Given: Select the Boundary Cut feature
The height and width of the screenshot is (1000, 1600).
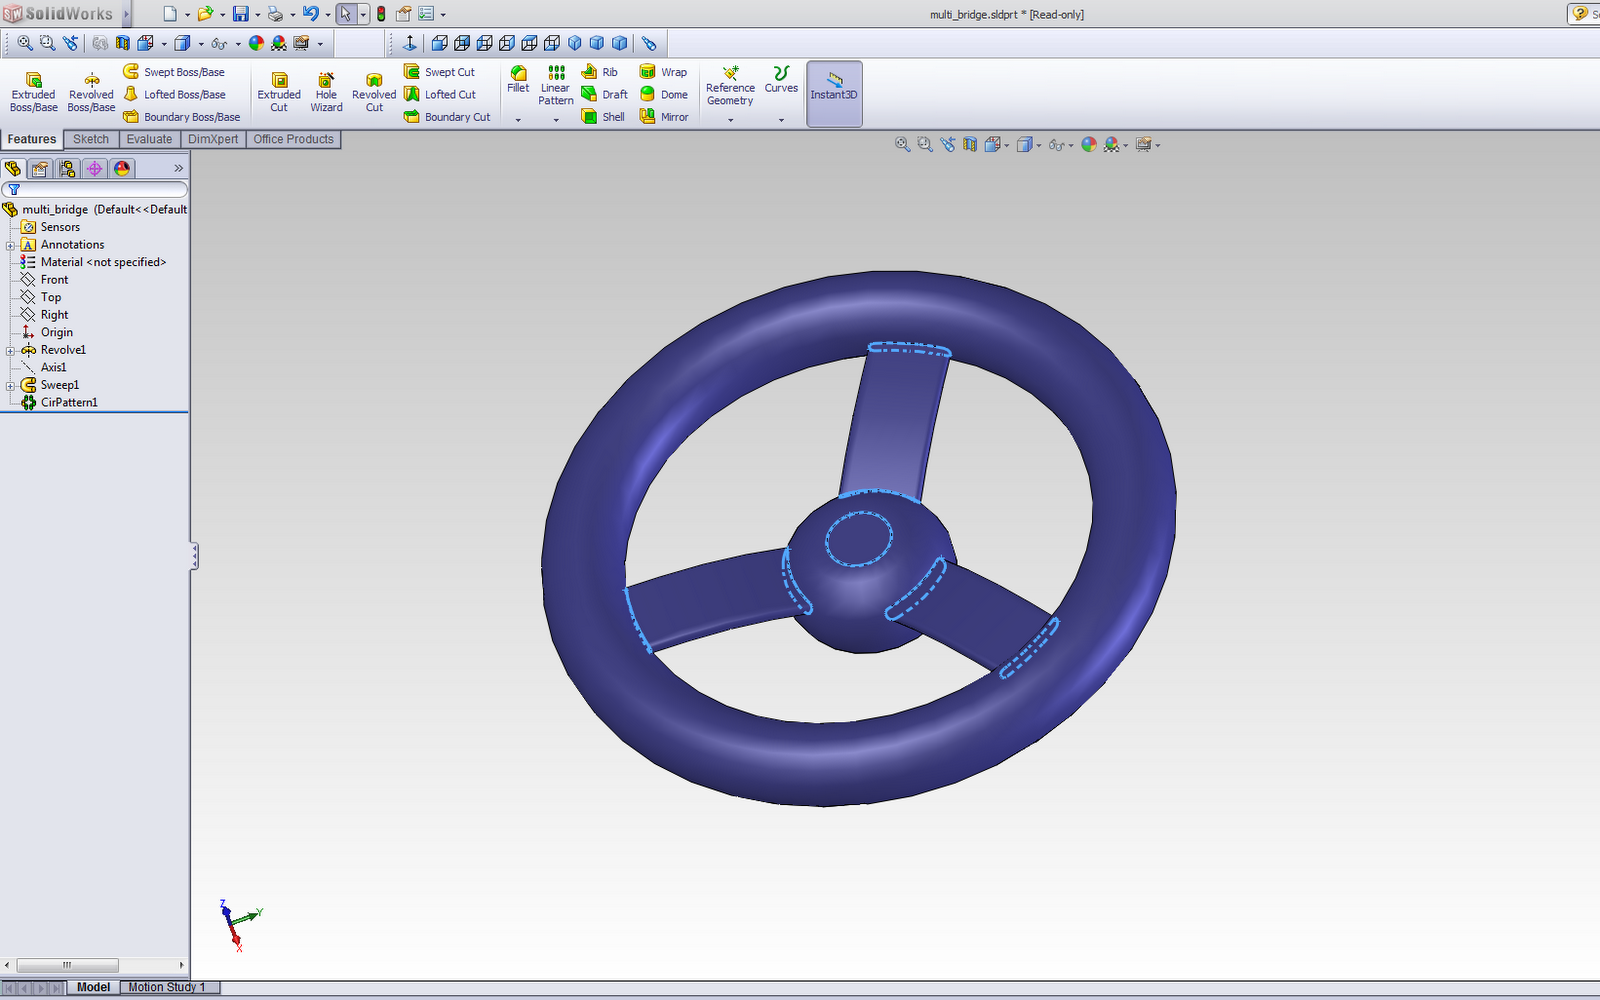Looking at the screenshot, I should (x=447, y=116).
